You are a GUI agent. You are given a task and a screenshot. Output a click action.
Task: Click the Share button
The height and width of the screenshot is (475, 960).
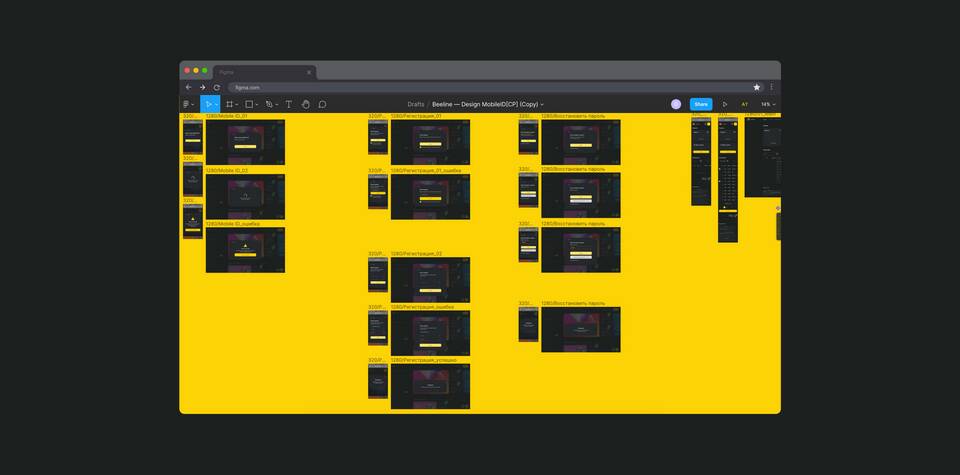[x=701, y=104]
